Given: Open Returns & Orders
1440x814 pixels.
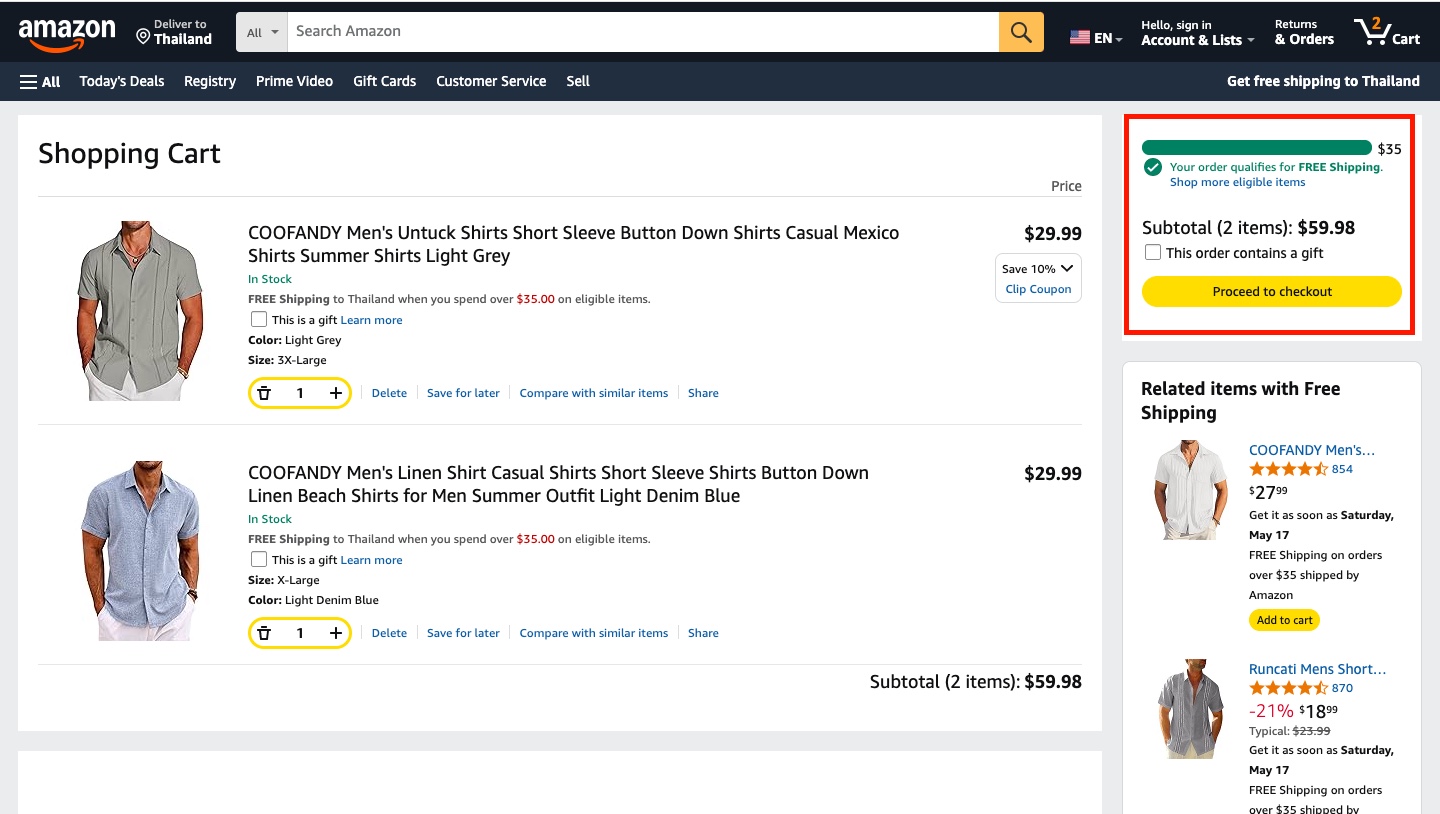Looking at the screenshot, I should (1304, 33).
